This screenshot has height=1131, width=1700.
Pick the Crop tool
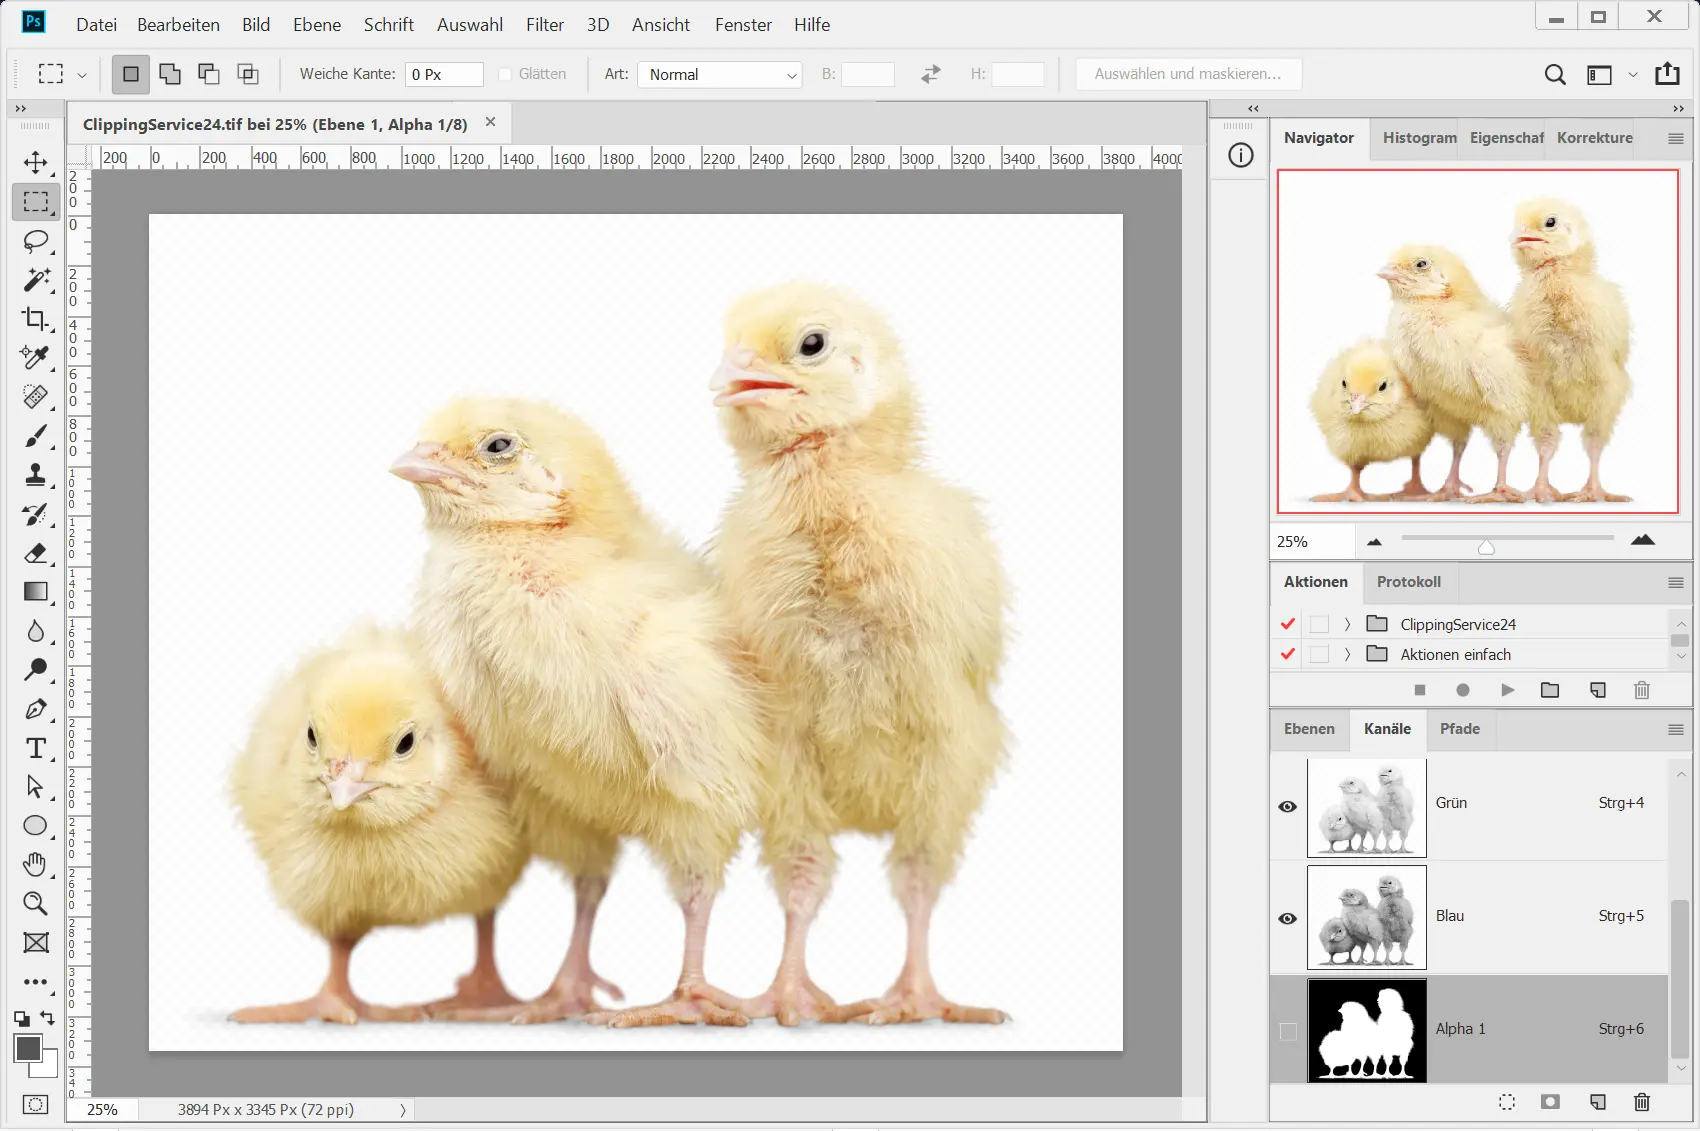point(36,319)
